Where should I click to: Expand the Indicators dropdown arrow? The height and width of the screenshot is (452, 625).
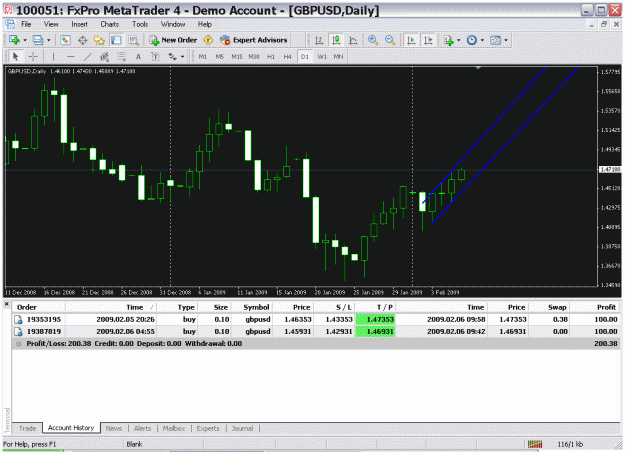(x=458, y=40)
